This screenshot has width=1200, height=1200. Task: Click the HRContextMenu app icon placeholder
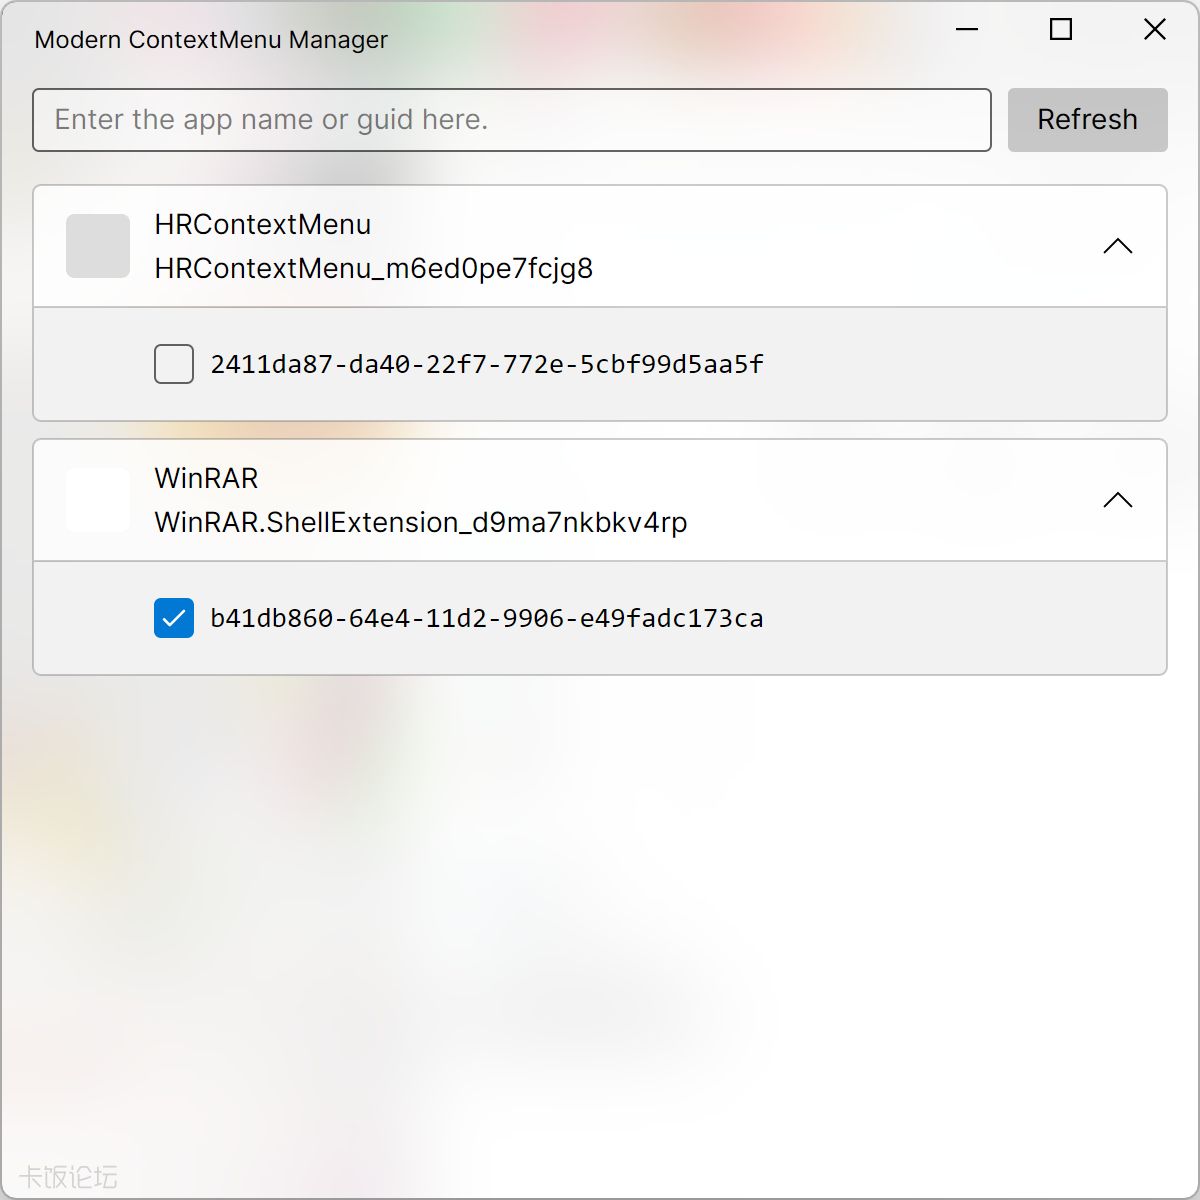(98, 246)
